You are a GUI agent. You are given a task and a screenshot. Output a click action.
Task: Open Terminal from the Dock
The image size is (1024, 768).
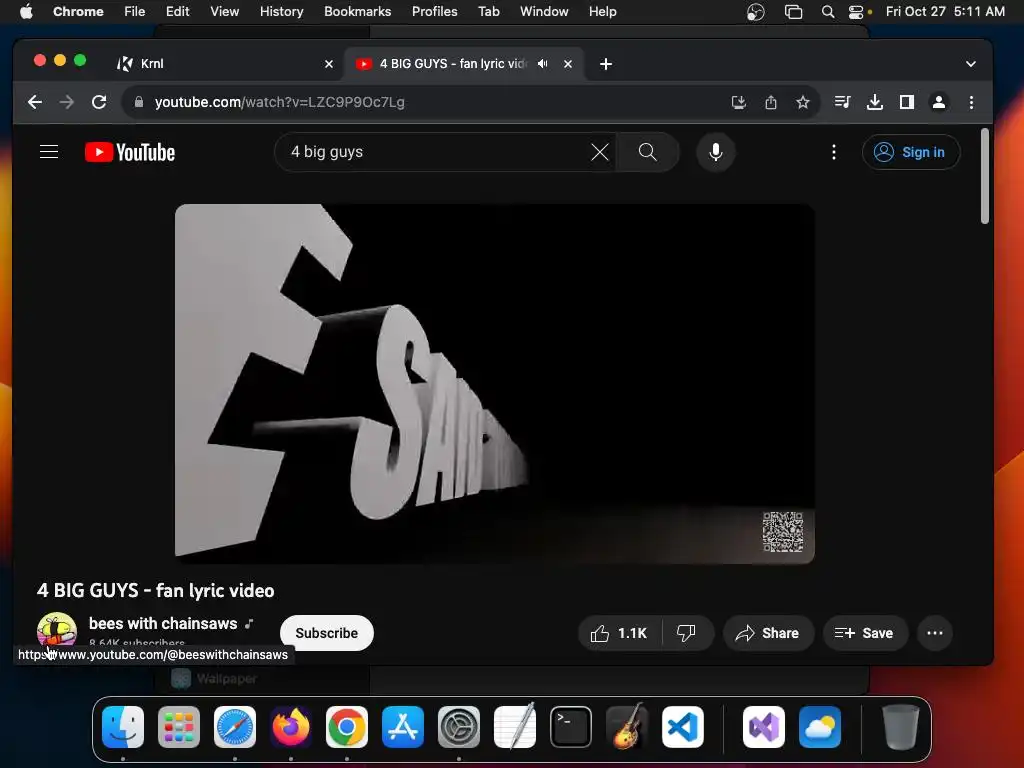tap(571, 727)
